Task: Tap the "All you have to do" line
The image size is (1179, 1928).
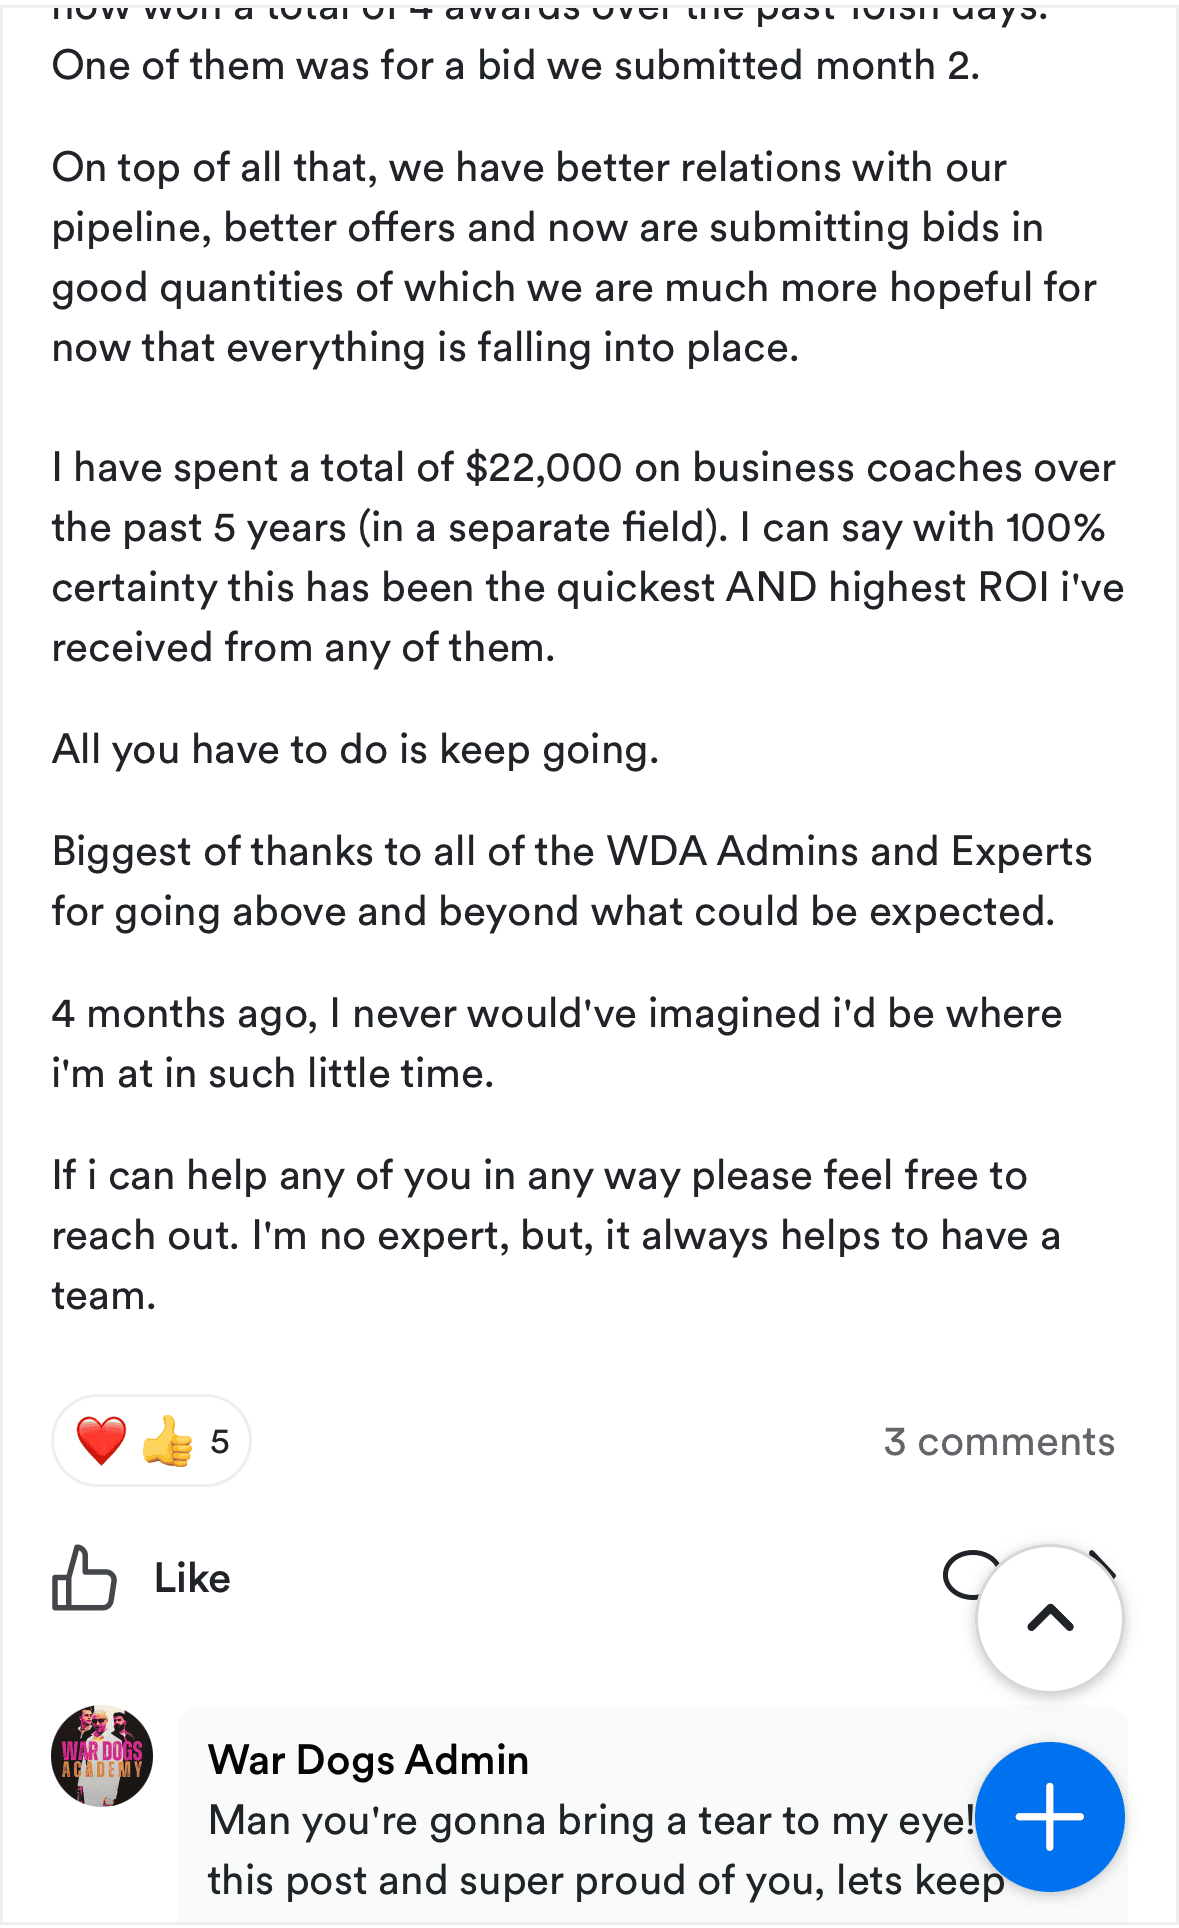Action: [x=355, y=749]
